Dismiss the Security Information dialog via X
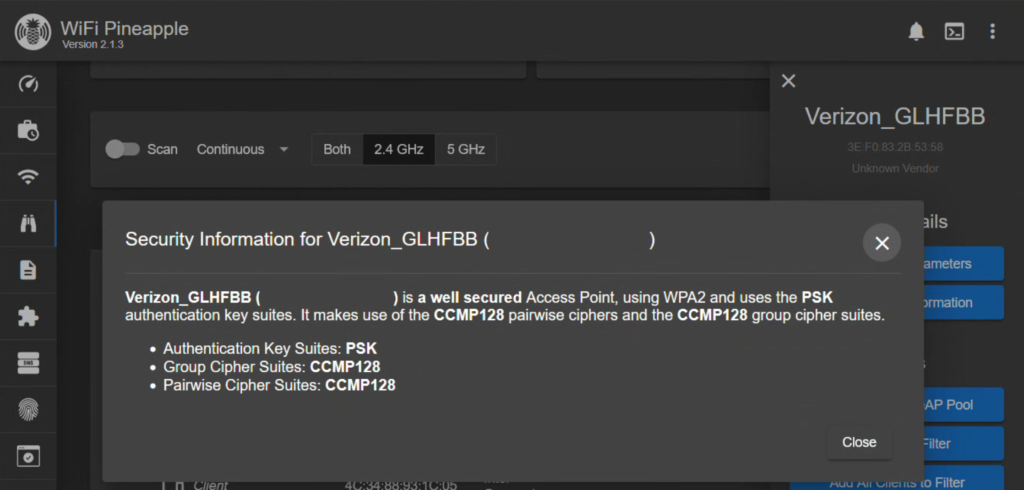Image resolution: width=1024 pixels, height=490 pixels. 882,243
